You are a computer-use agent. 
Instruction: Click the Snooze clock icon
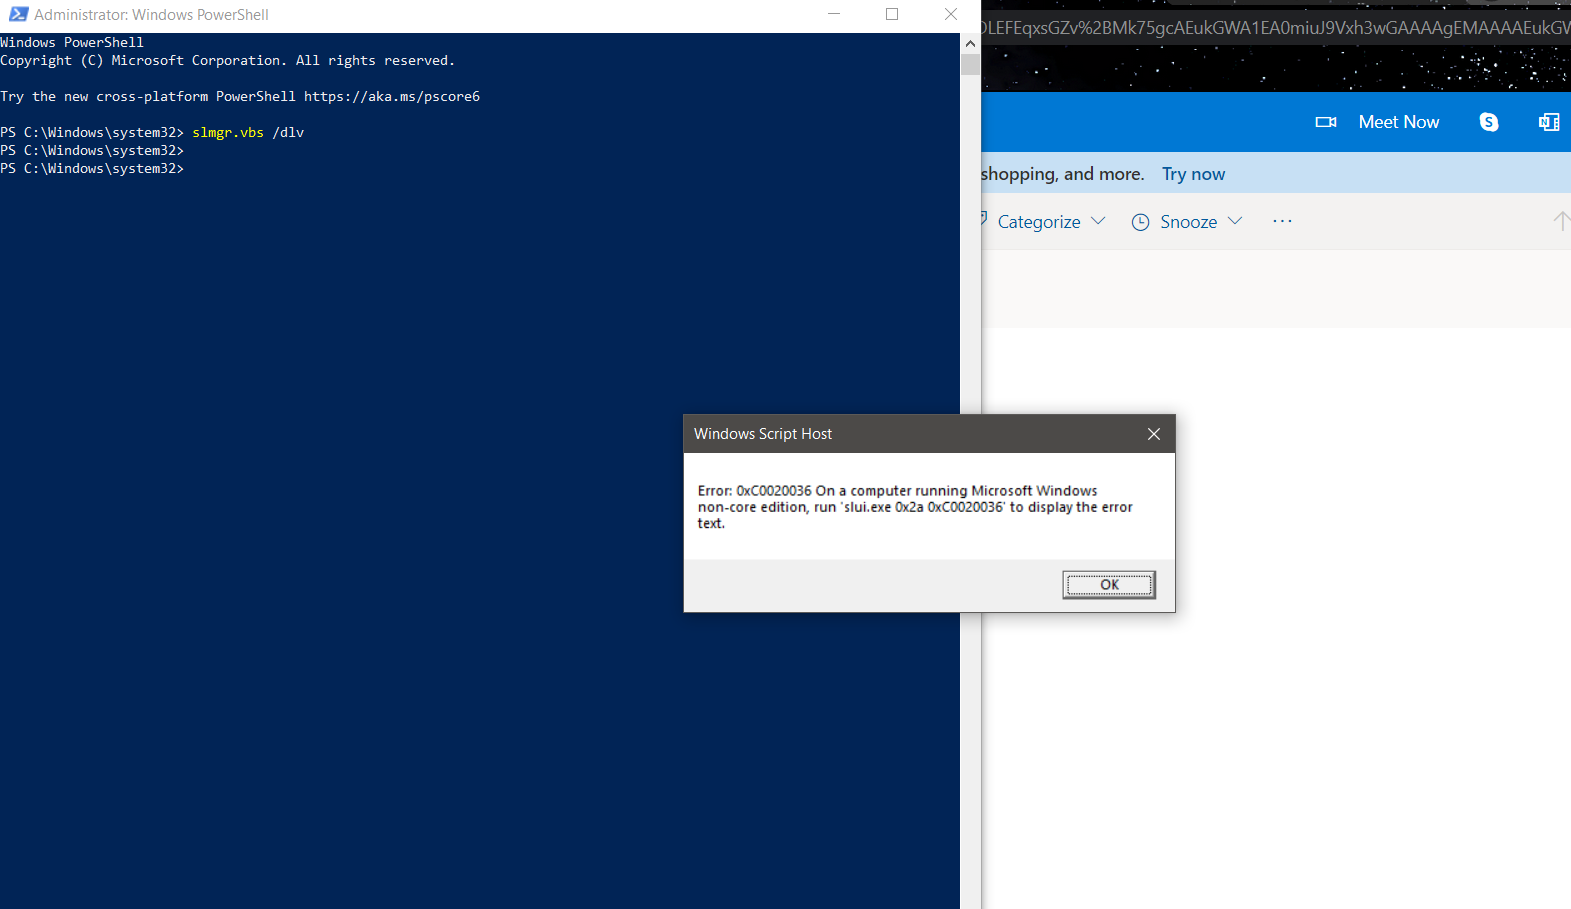coord(1140,222)
